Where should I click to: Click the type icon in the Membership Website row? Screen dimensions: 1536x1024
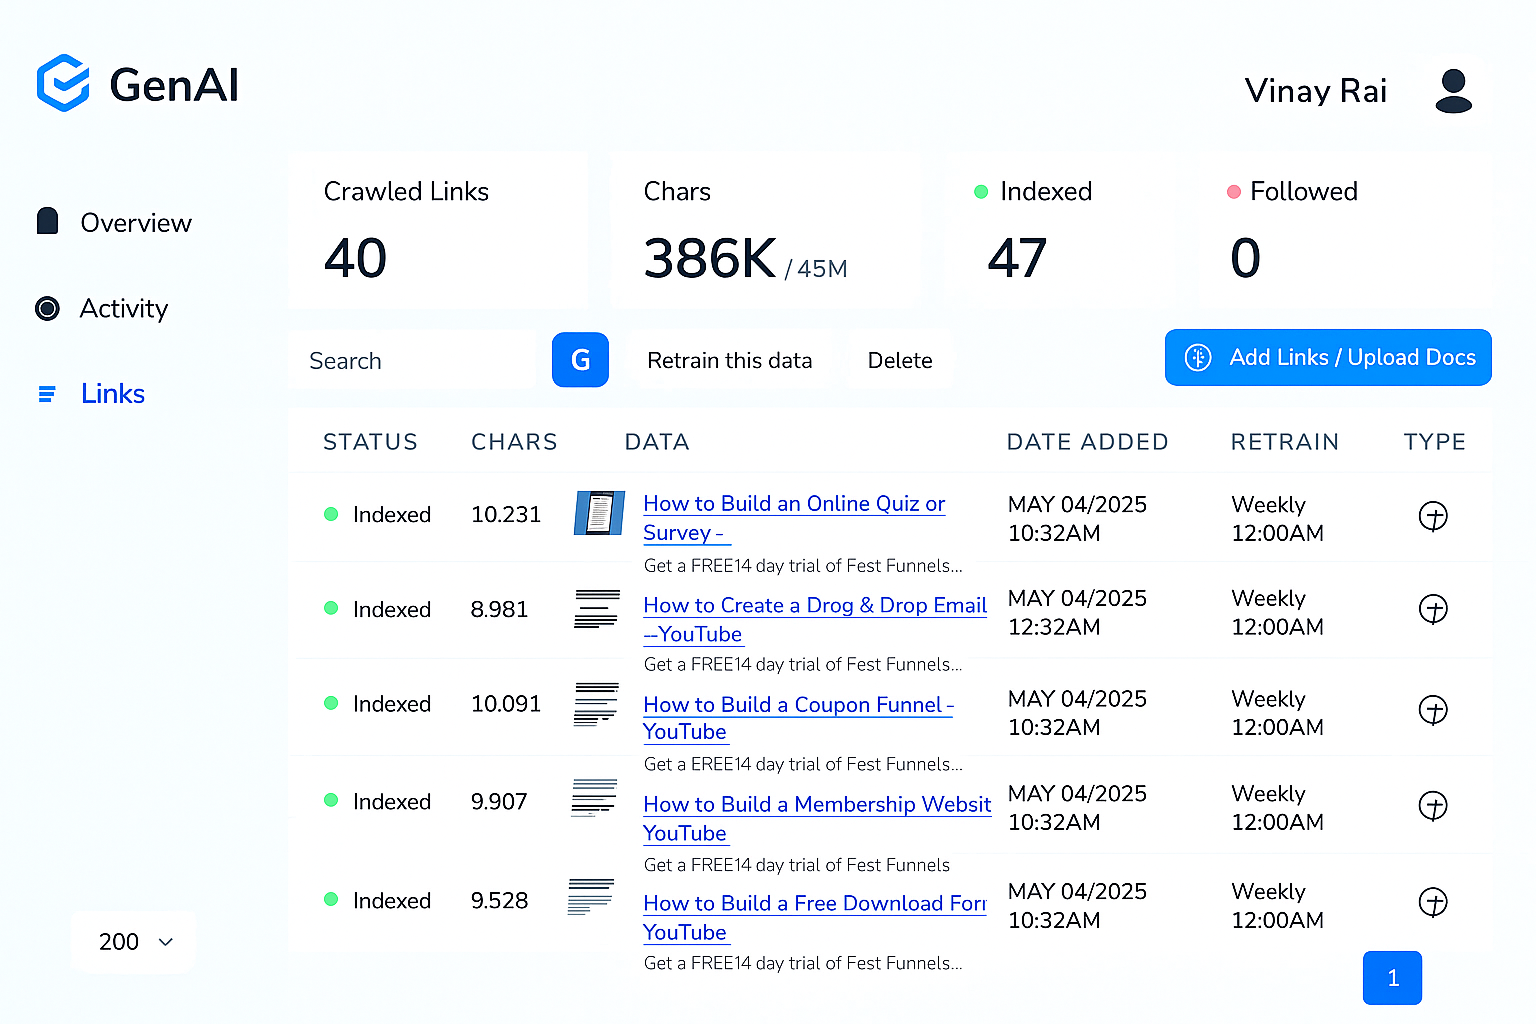pos(1433,806)
